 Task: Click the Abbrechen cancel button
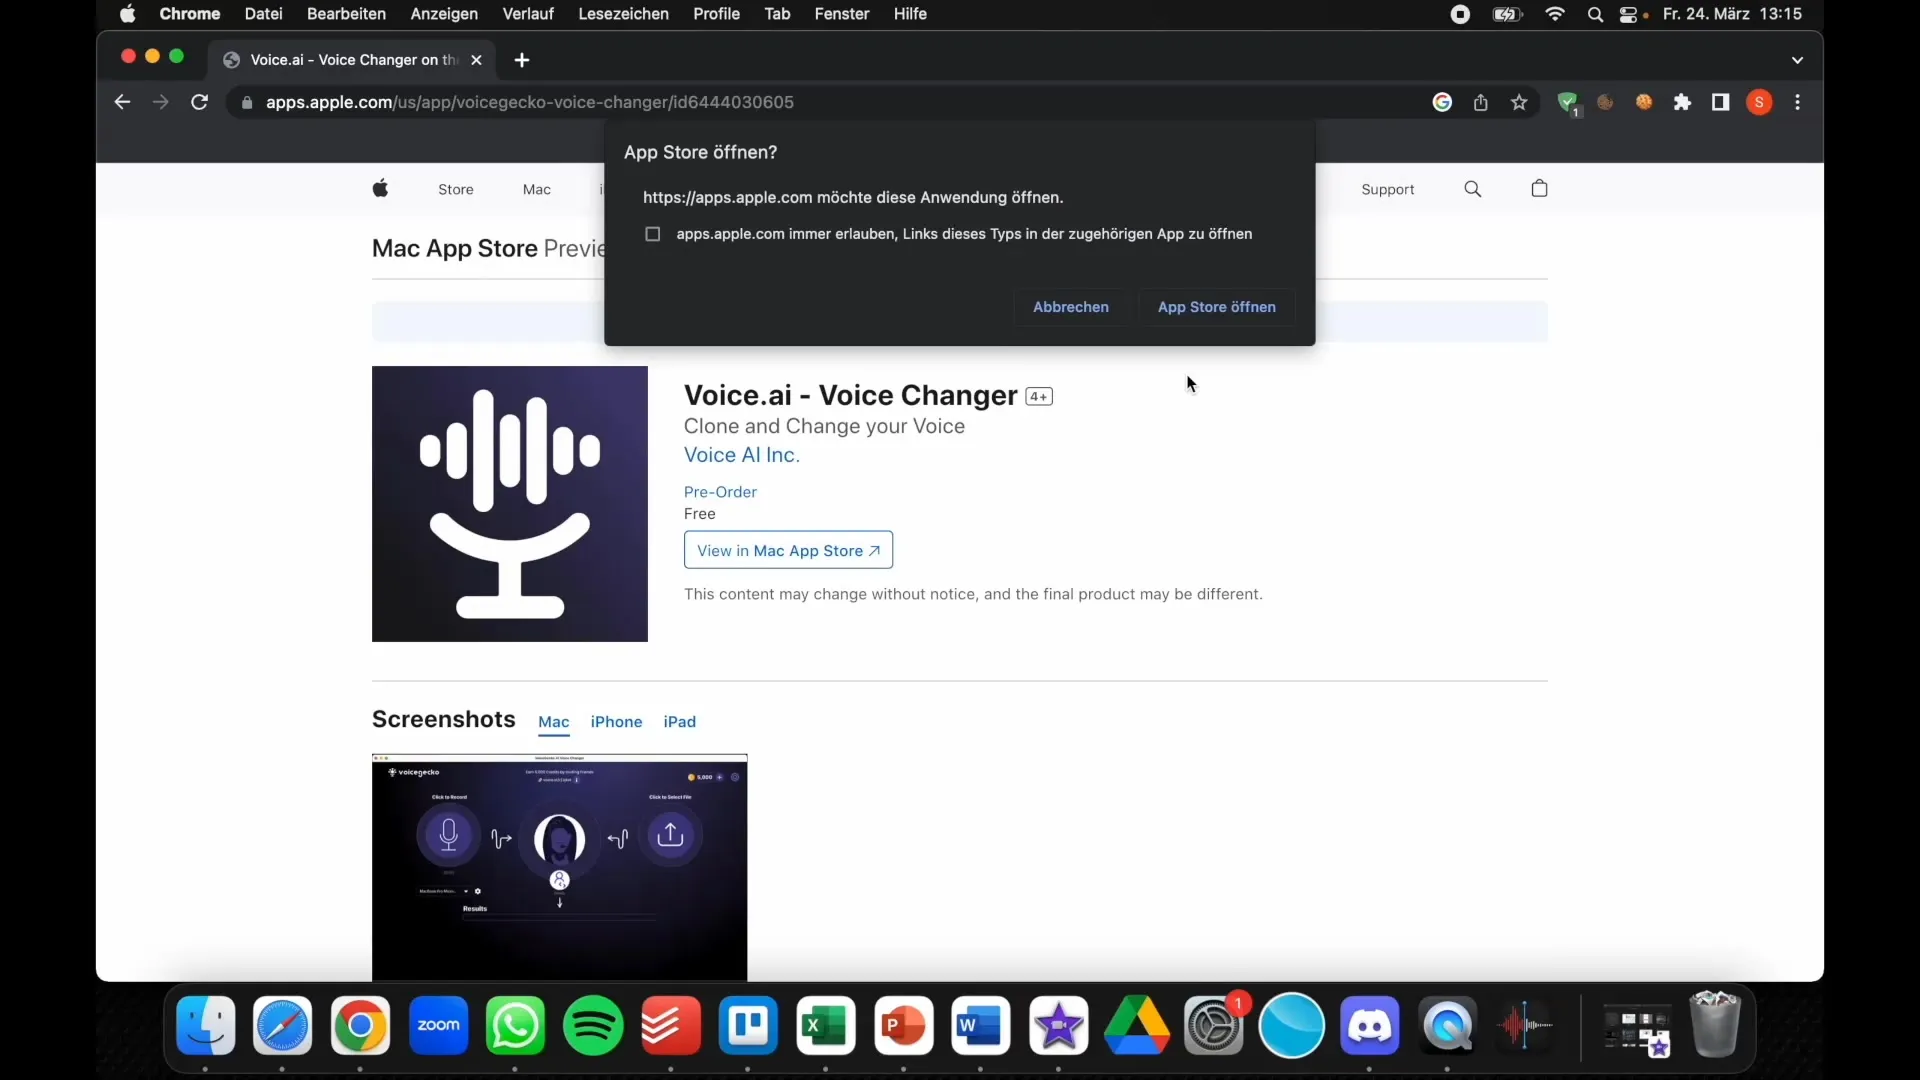point(1073,307)
